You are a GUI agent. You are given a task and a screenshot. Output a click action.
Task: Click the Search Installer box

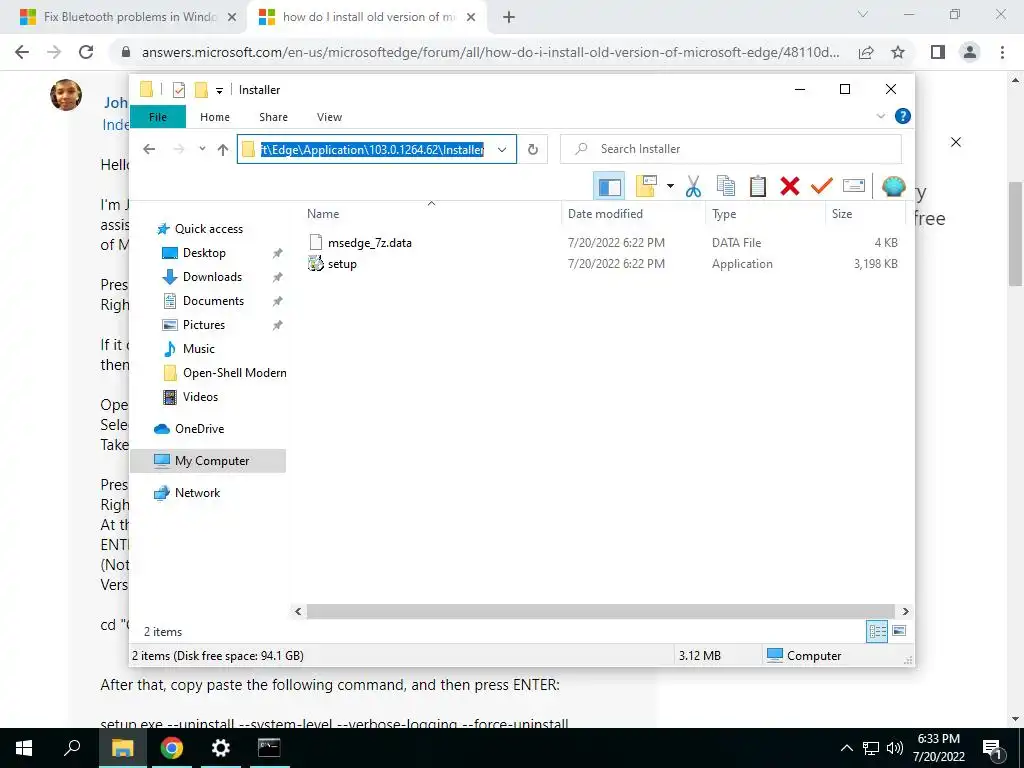(x=731, y=149)
